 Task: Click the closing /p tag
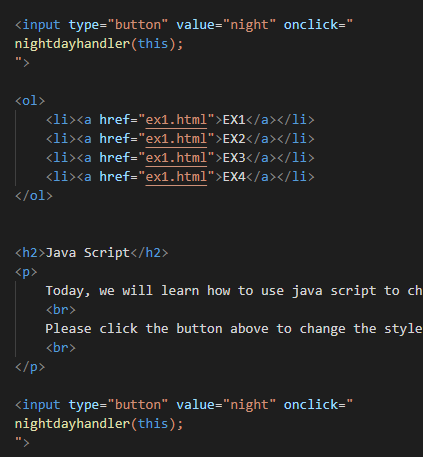(30, 367)
